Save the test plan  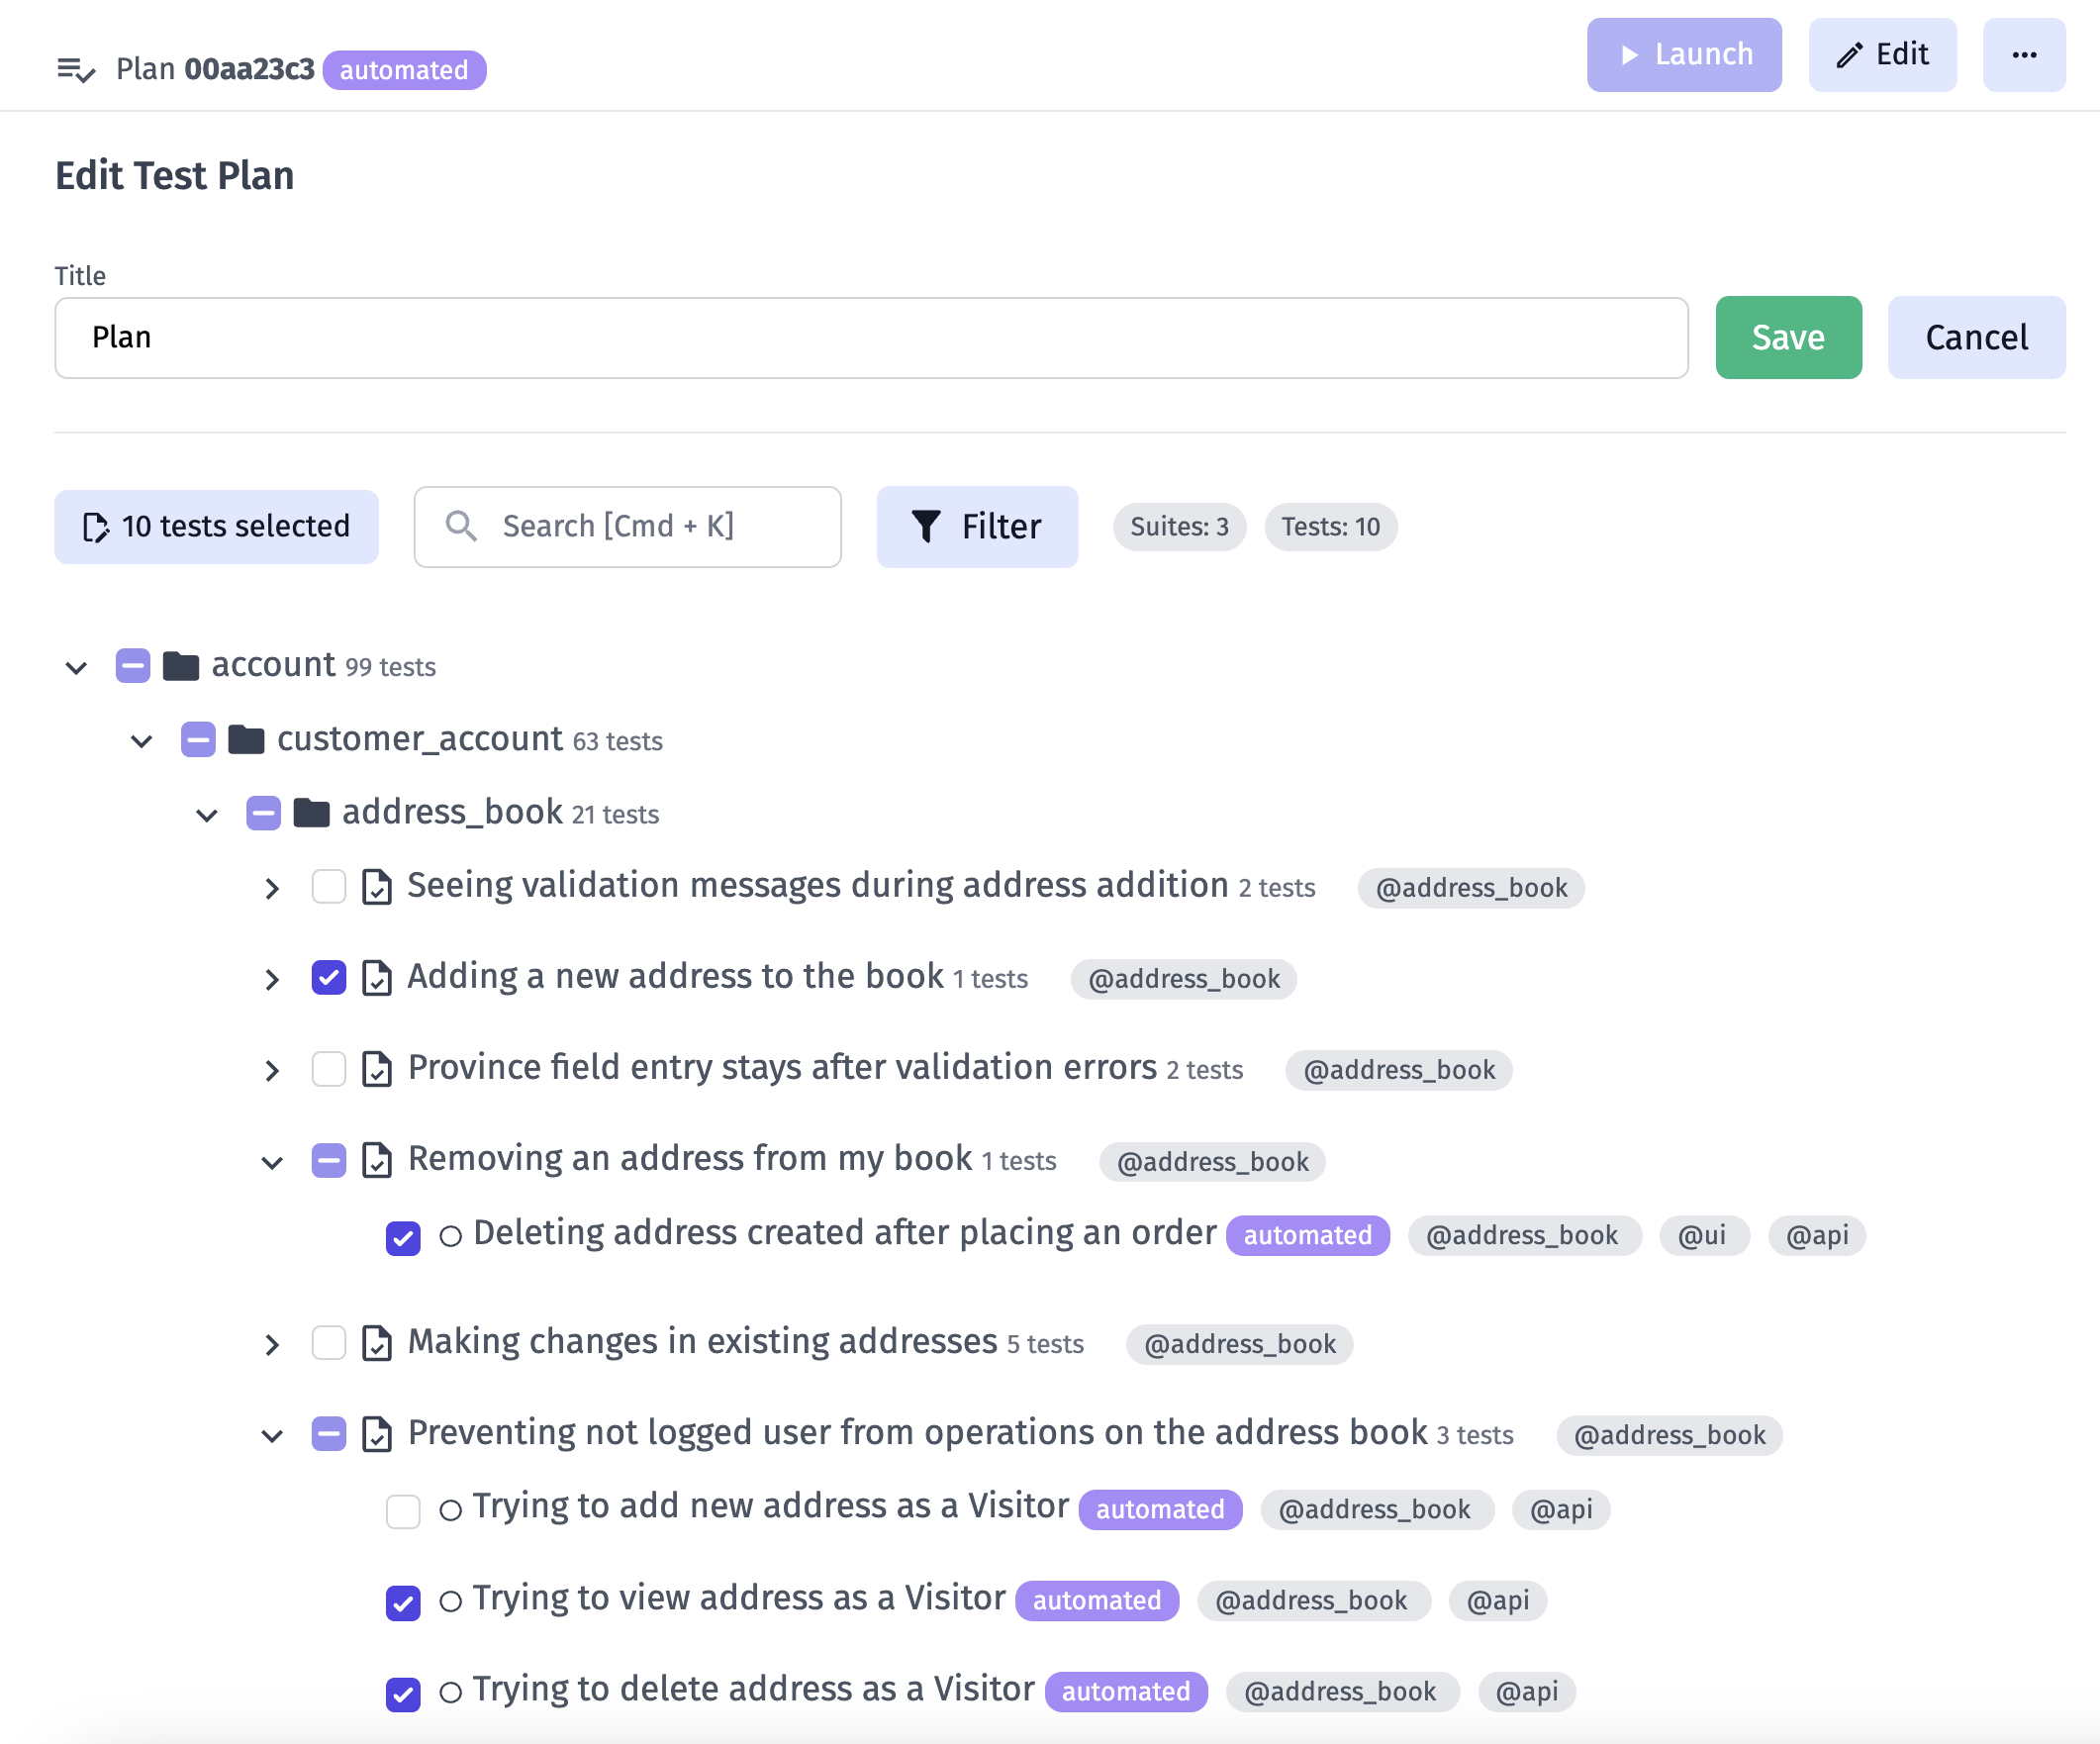(x=1788, y=337)
